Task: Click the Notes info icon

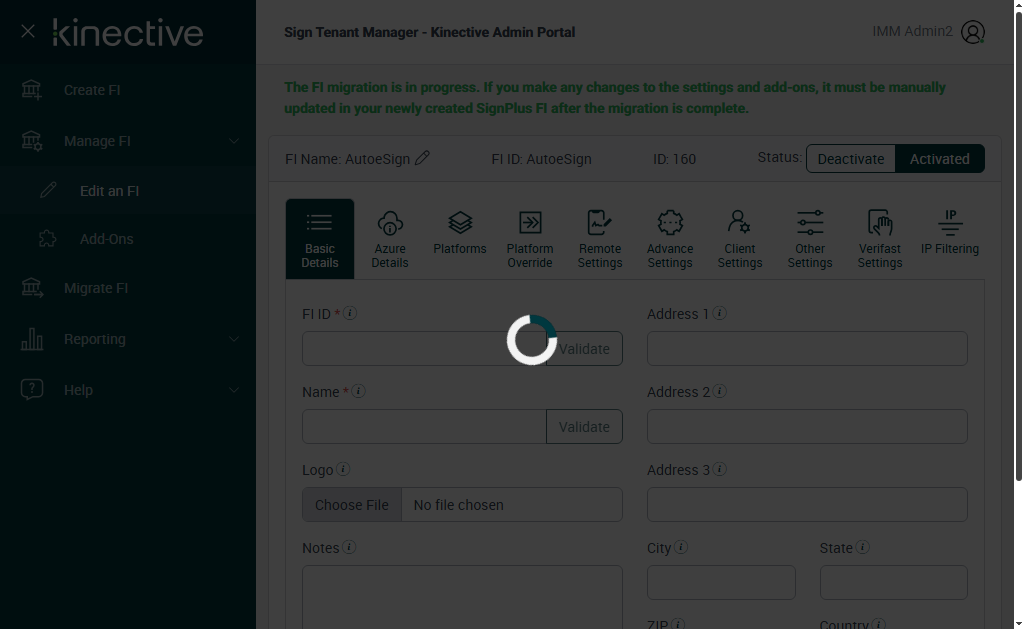Action: pos(349,547)
